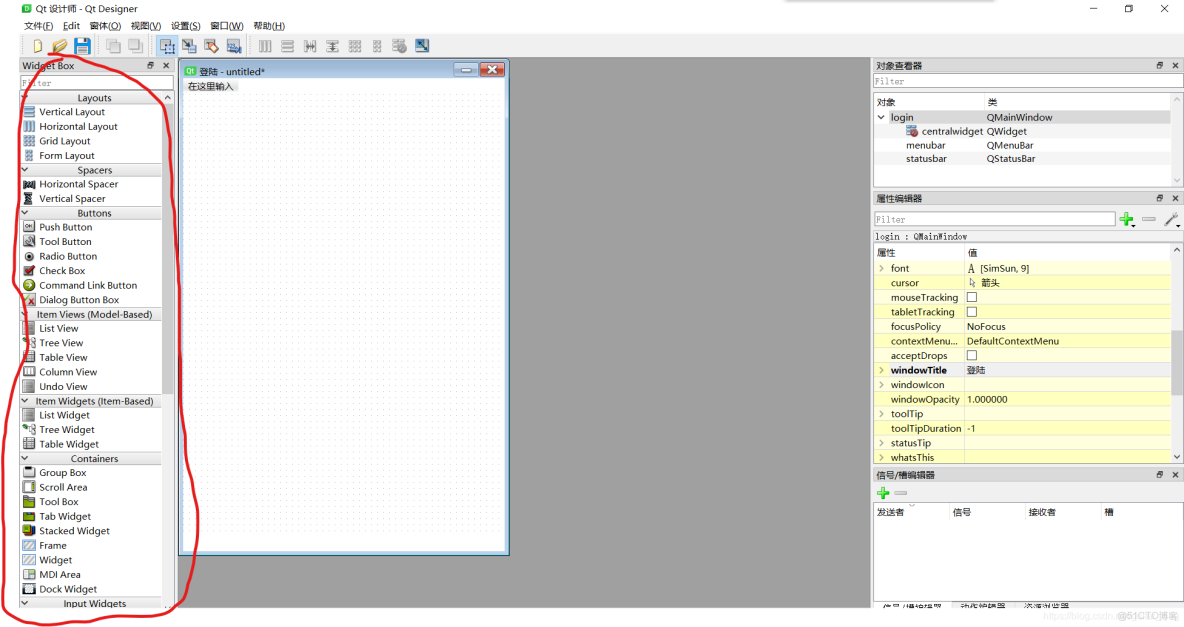Check the acceptDrops property checkbox
Screen dimensions: 1184x627
click(972, 355)
